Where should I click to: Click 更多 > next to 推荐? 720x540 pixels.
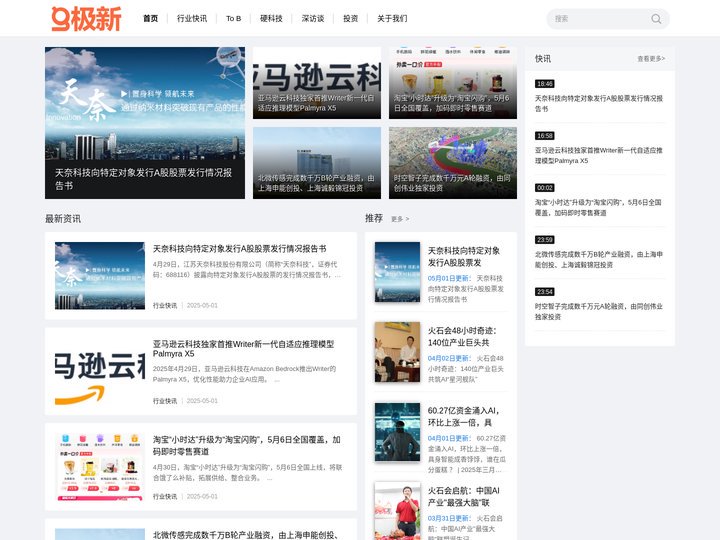pos(400,219)
